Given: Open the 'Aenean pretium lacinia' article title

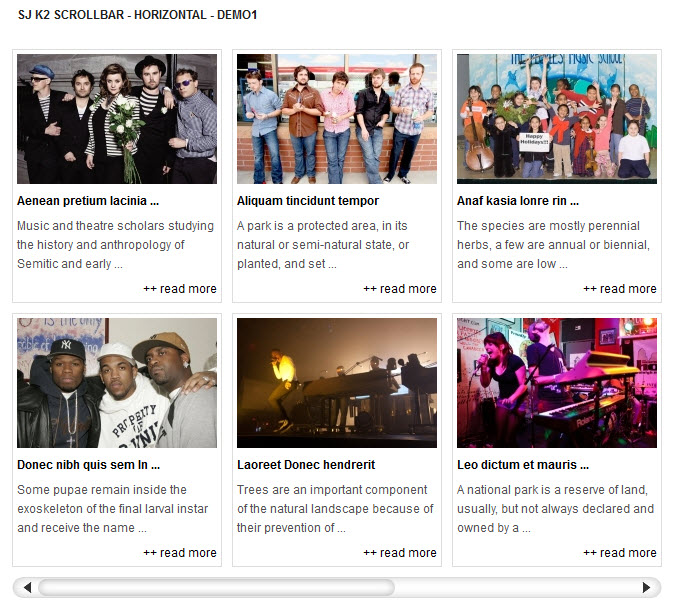Looking at the screenshot, I should [88, 201].
